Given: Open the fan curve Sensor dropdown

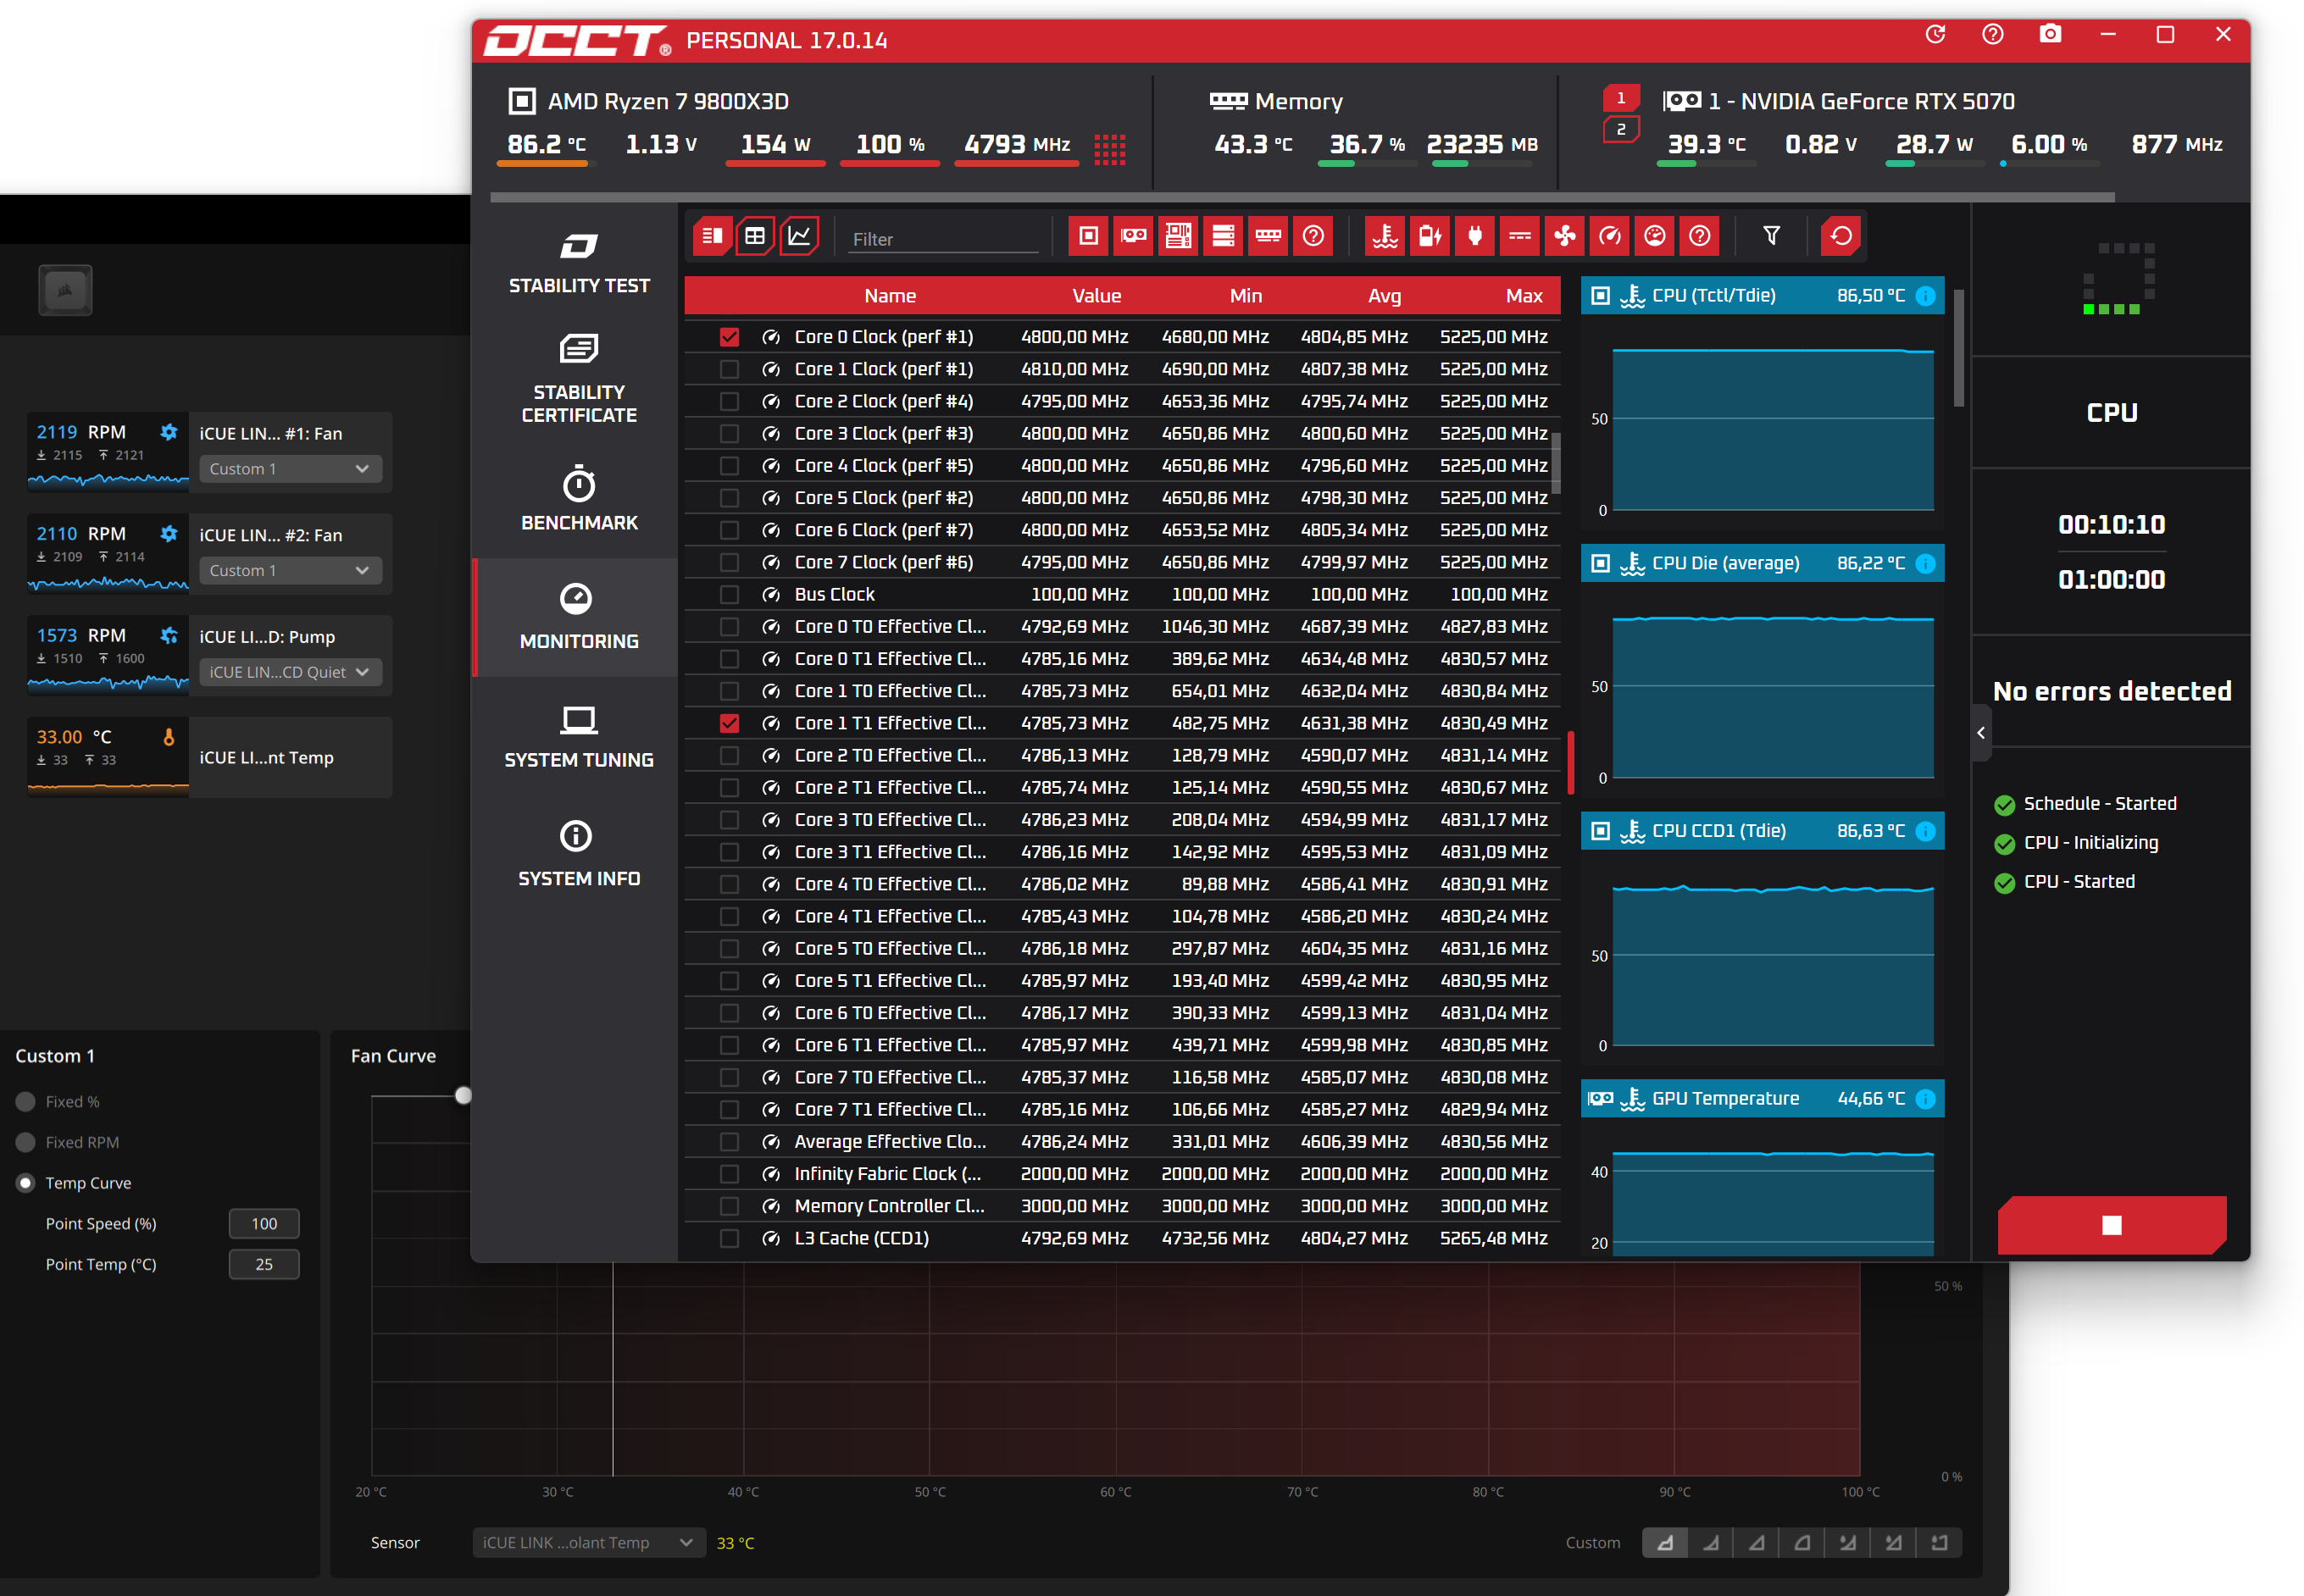Looking at the screenshot, I should 588,1543.
